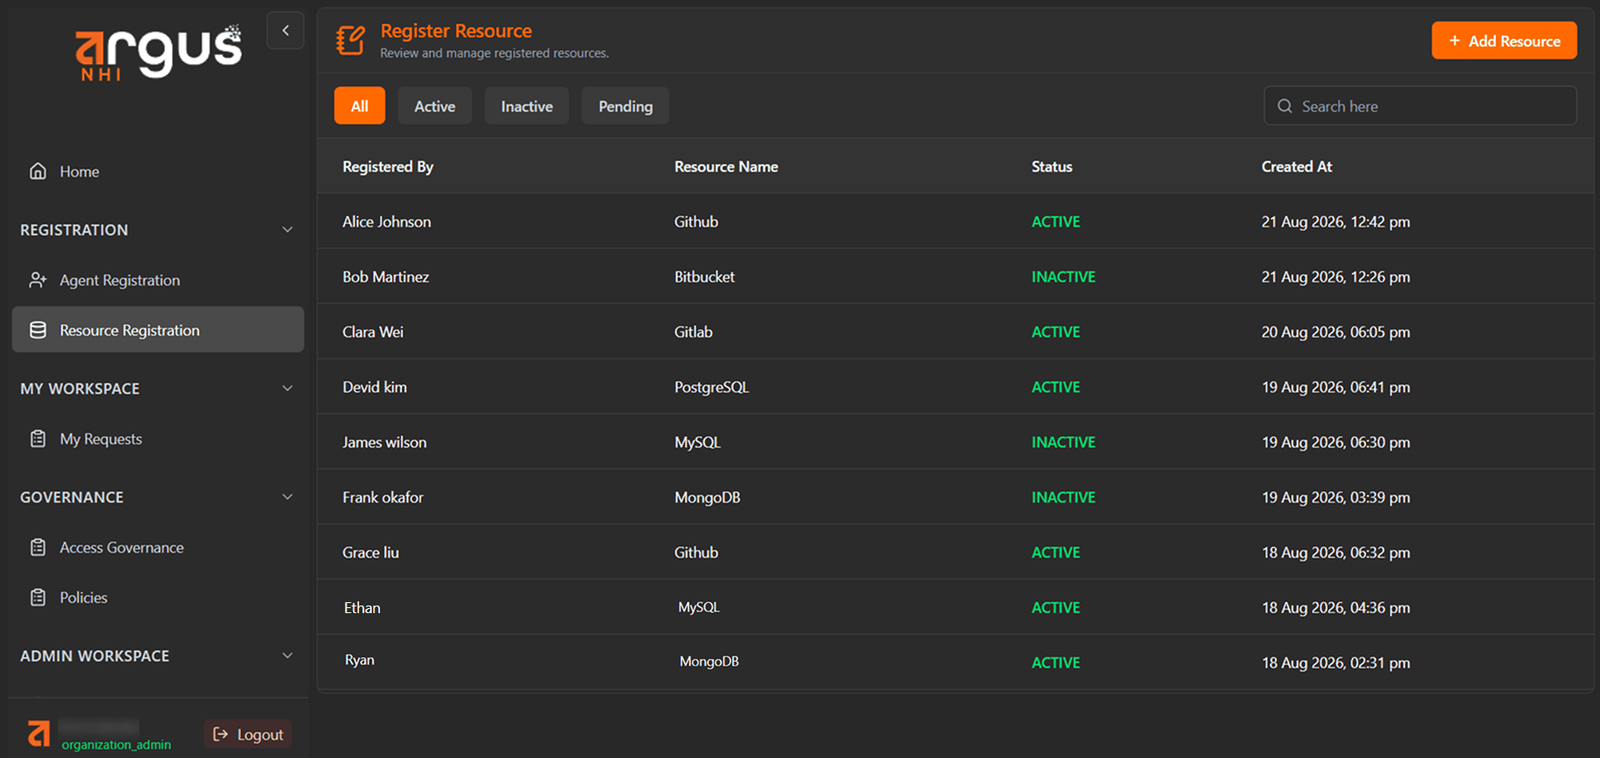Image resolution: width=1600 pixels, height=758 pixels.
Task: Select the Clara Wei cell
Action: [373, 332]
